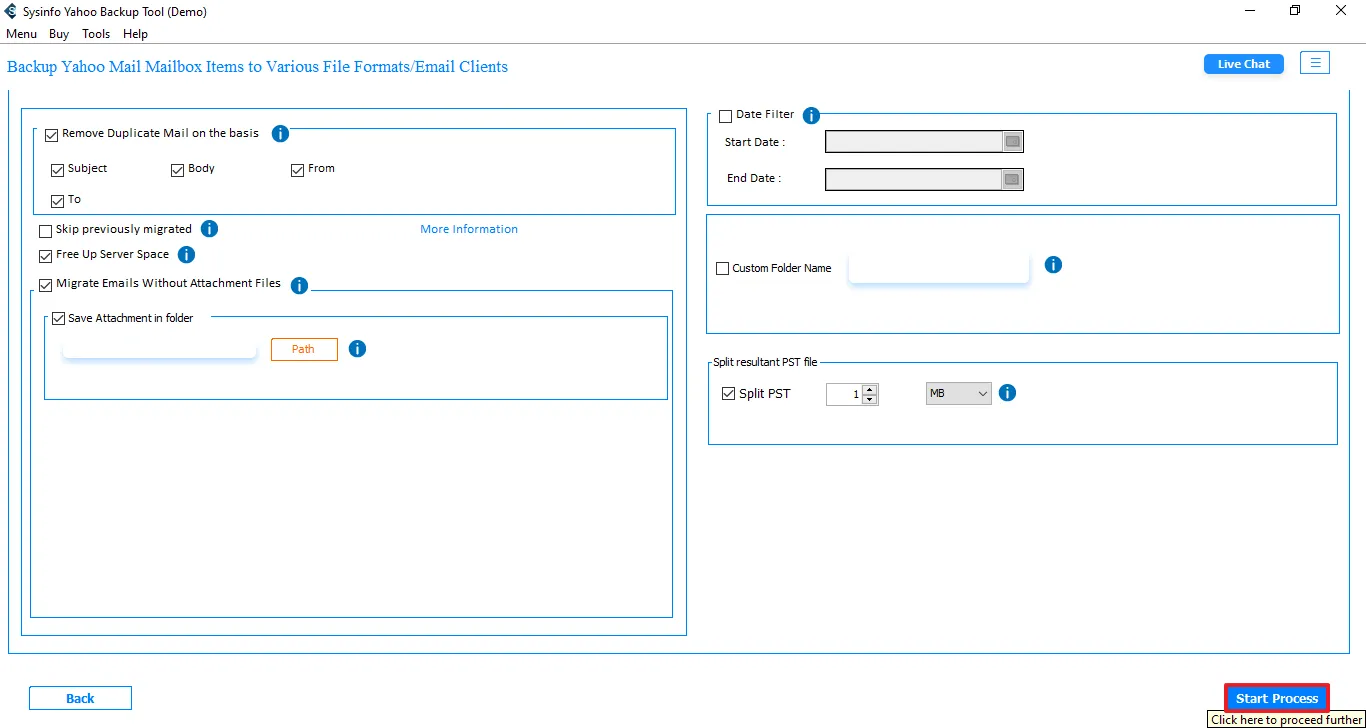
Task: Toggle Free Up Server Space checkbox
Action: [45, 256]
